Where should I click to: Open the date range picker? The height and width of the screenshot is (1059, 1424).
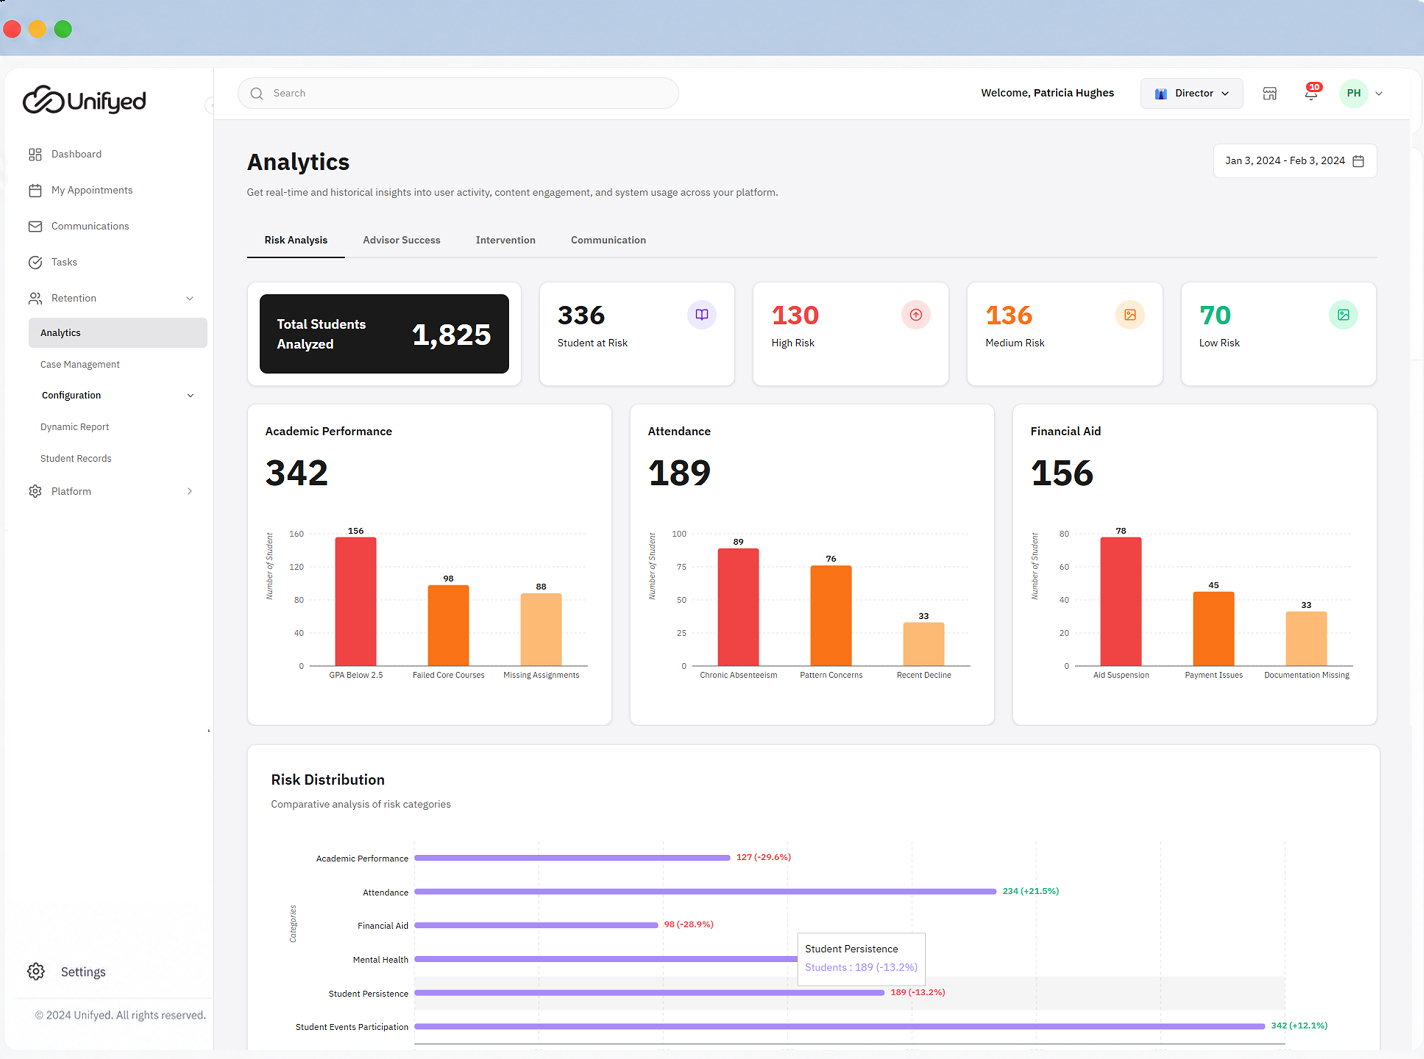tap(1295, 161)
